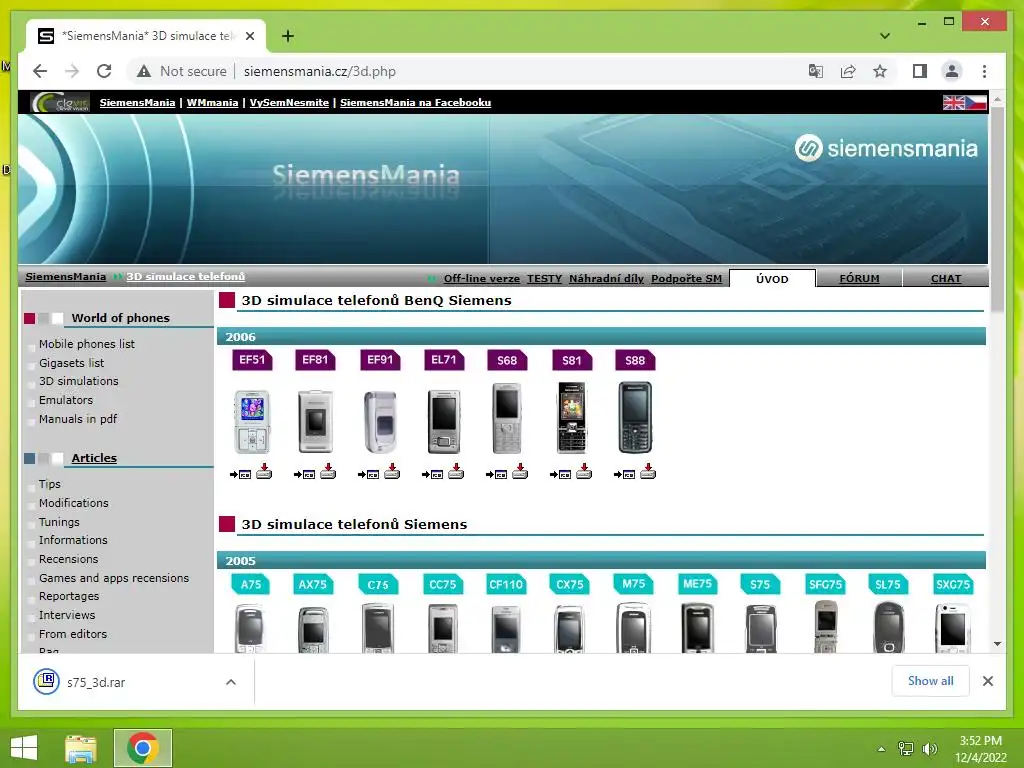The width and height of the screenshot is (1024, 768).
Task: Open Gigasets list in sidebar
Action: coord(71,362)
